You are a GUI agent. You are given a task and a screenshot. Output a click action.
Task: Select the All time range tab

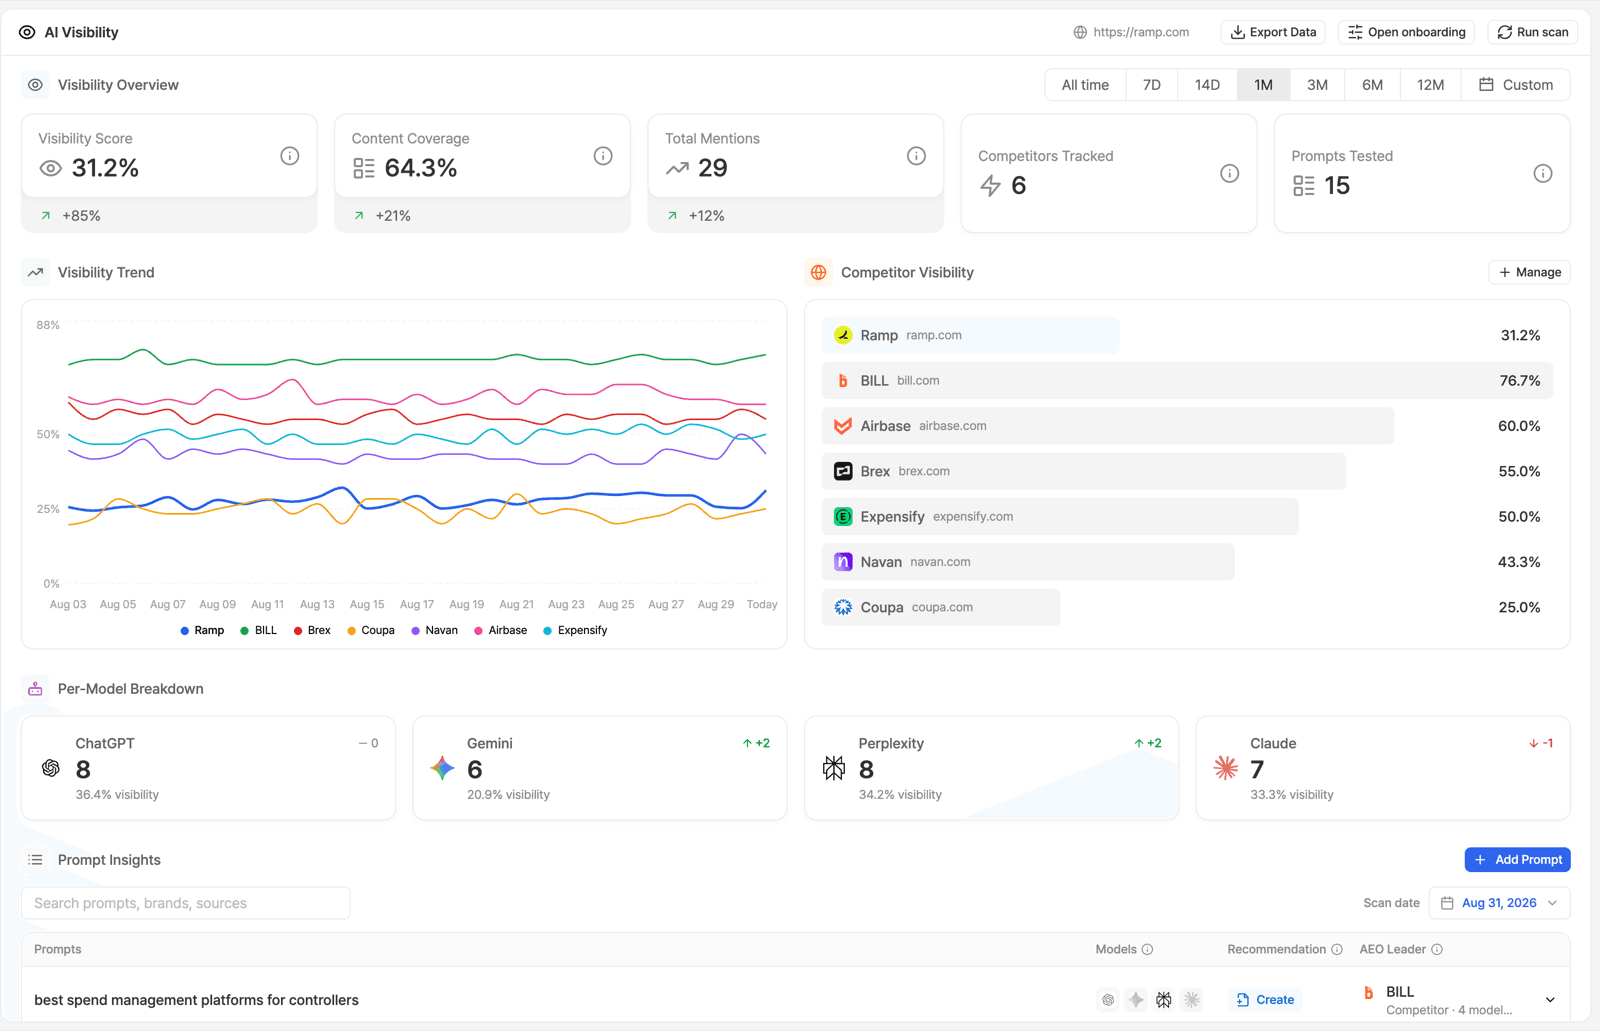[1085, 85]
